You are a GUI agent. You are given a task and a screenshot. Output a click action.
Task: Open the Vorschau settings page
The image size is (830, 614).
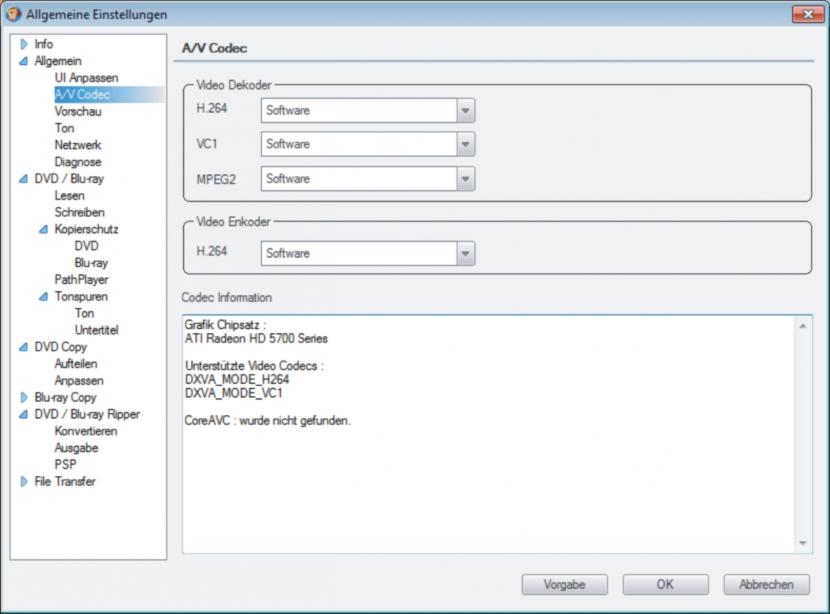point(78,112)
